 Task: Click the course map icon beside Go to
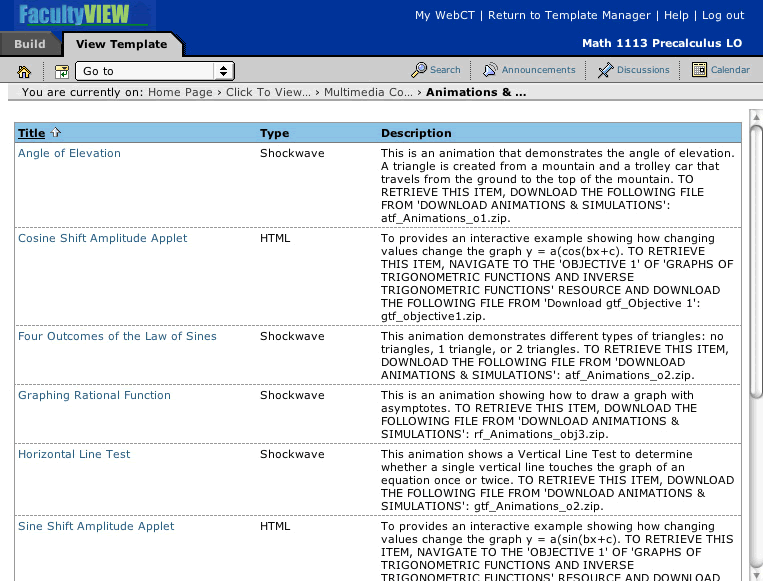coord(62,72)
